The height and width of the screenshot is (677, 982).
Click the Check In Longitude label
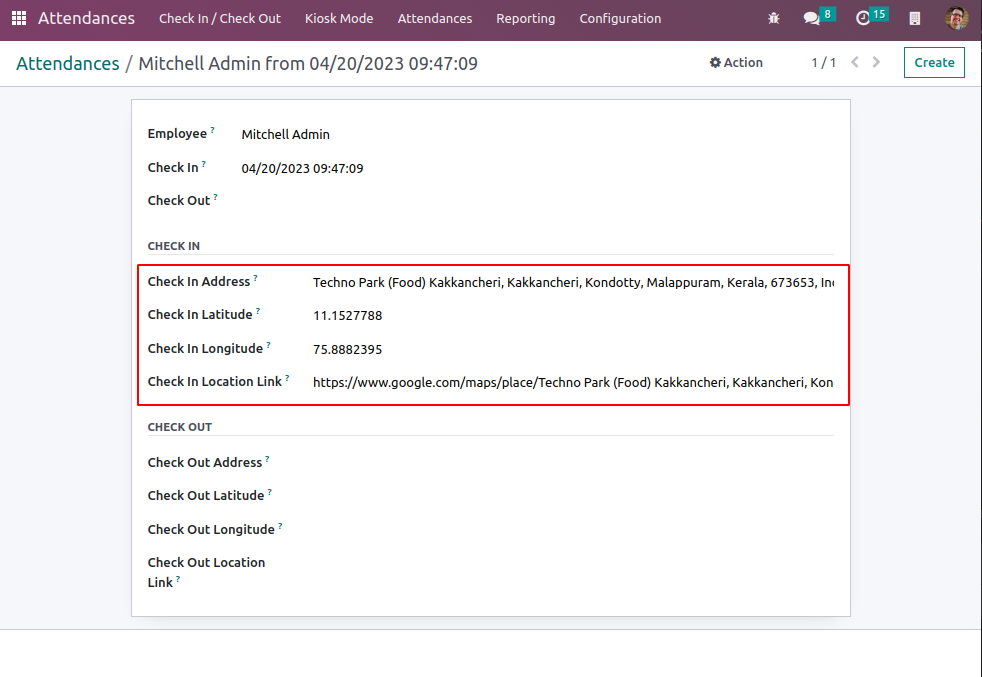tap(205, 349)
